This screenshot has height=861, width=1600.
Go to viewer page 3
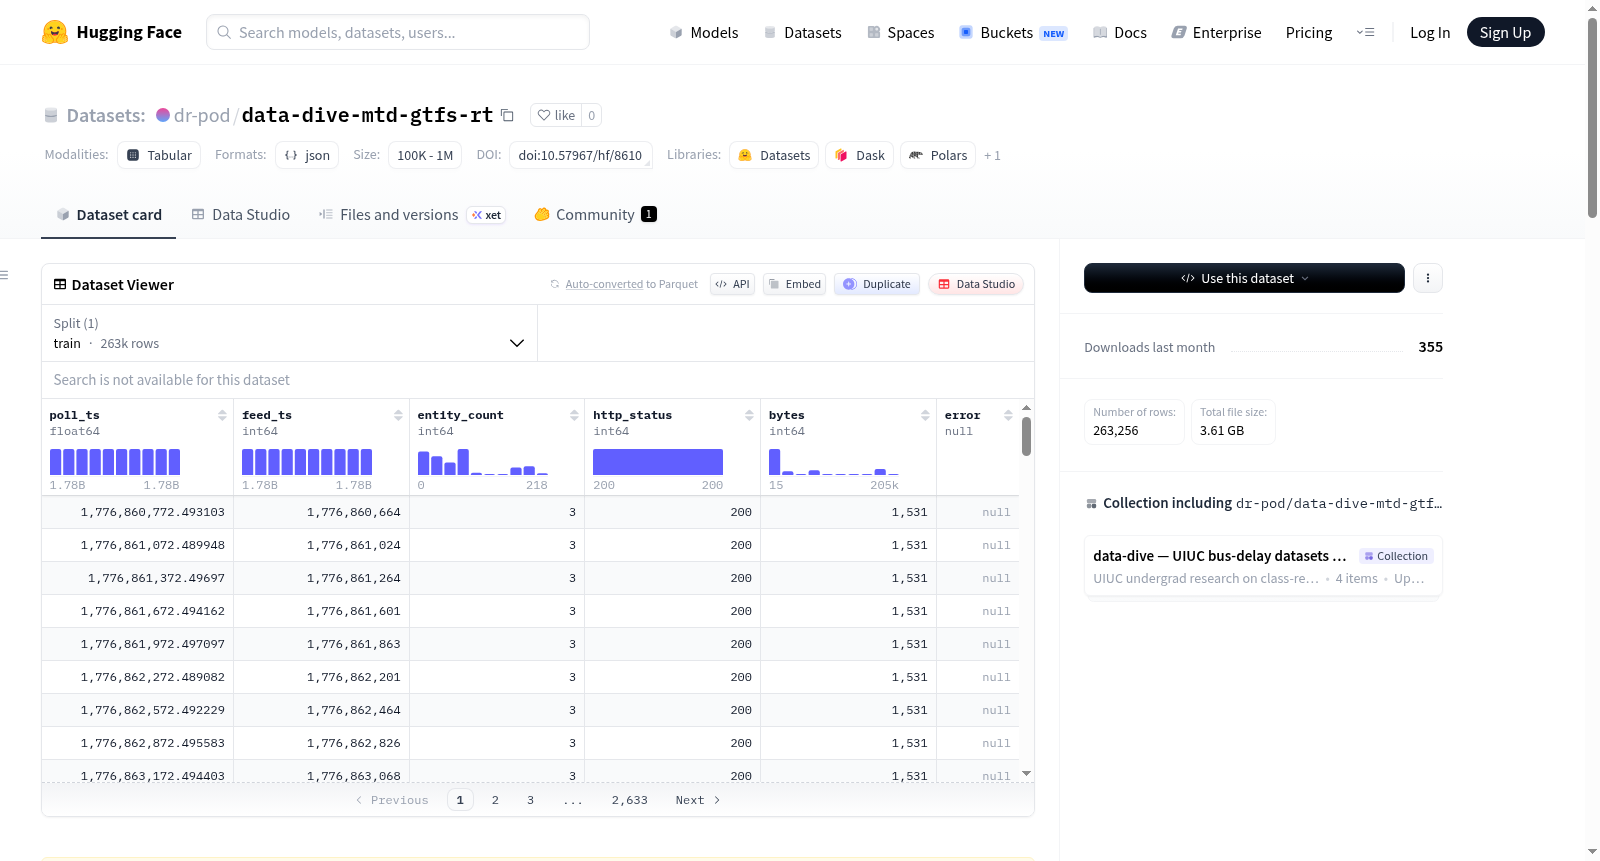click(x=530, y=800)
